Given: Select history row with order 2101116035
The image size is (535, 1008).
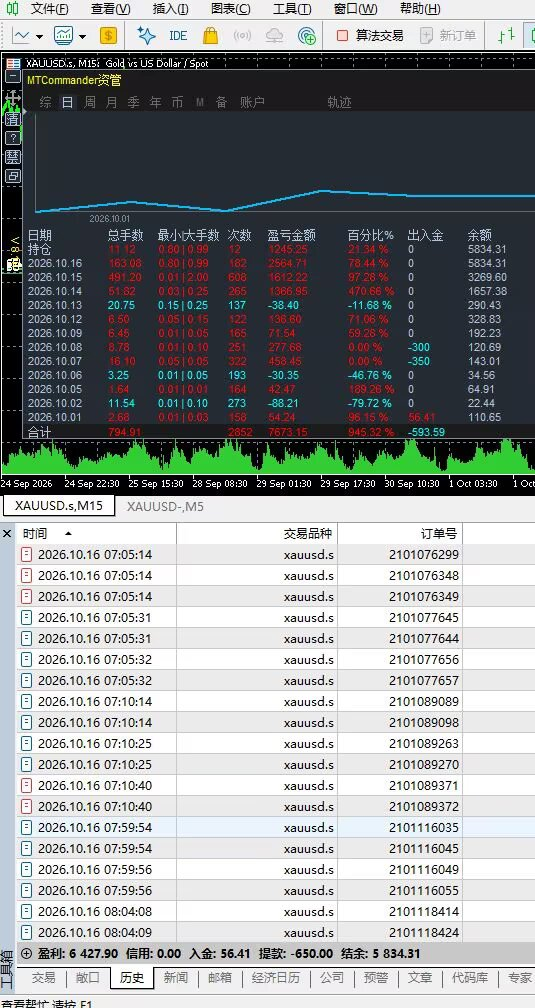Looking at the screenshot, I should click(276, 827).
